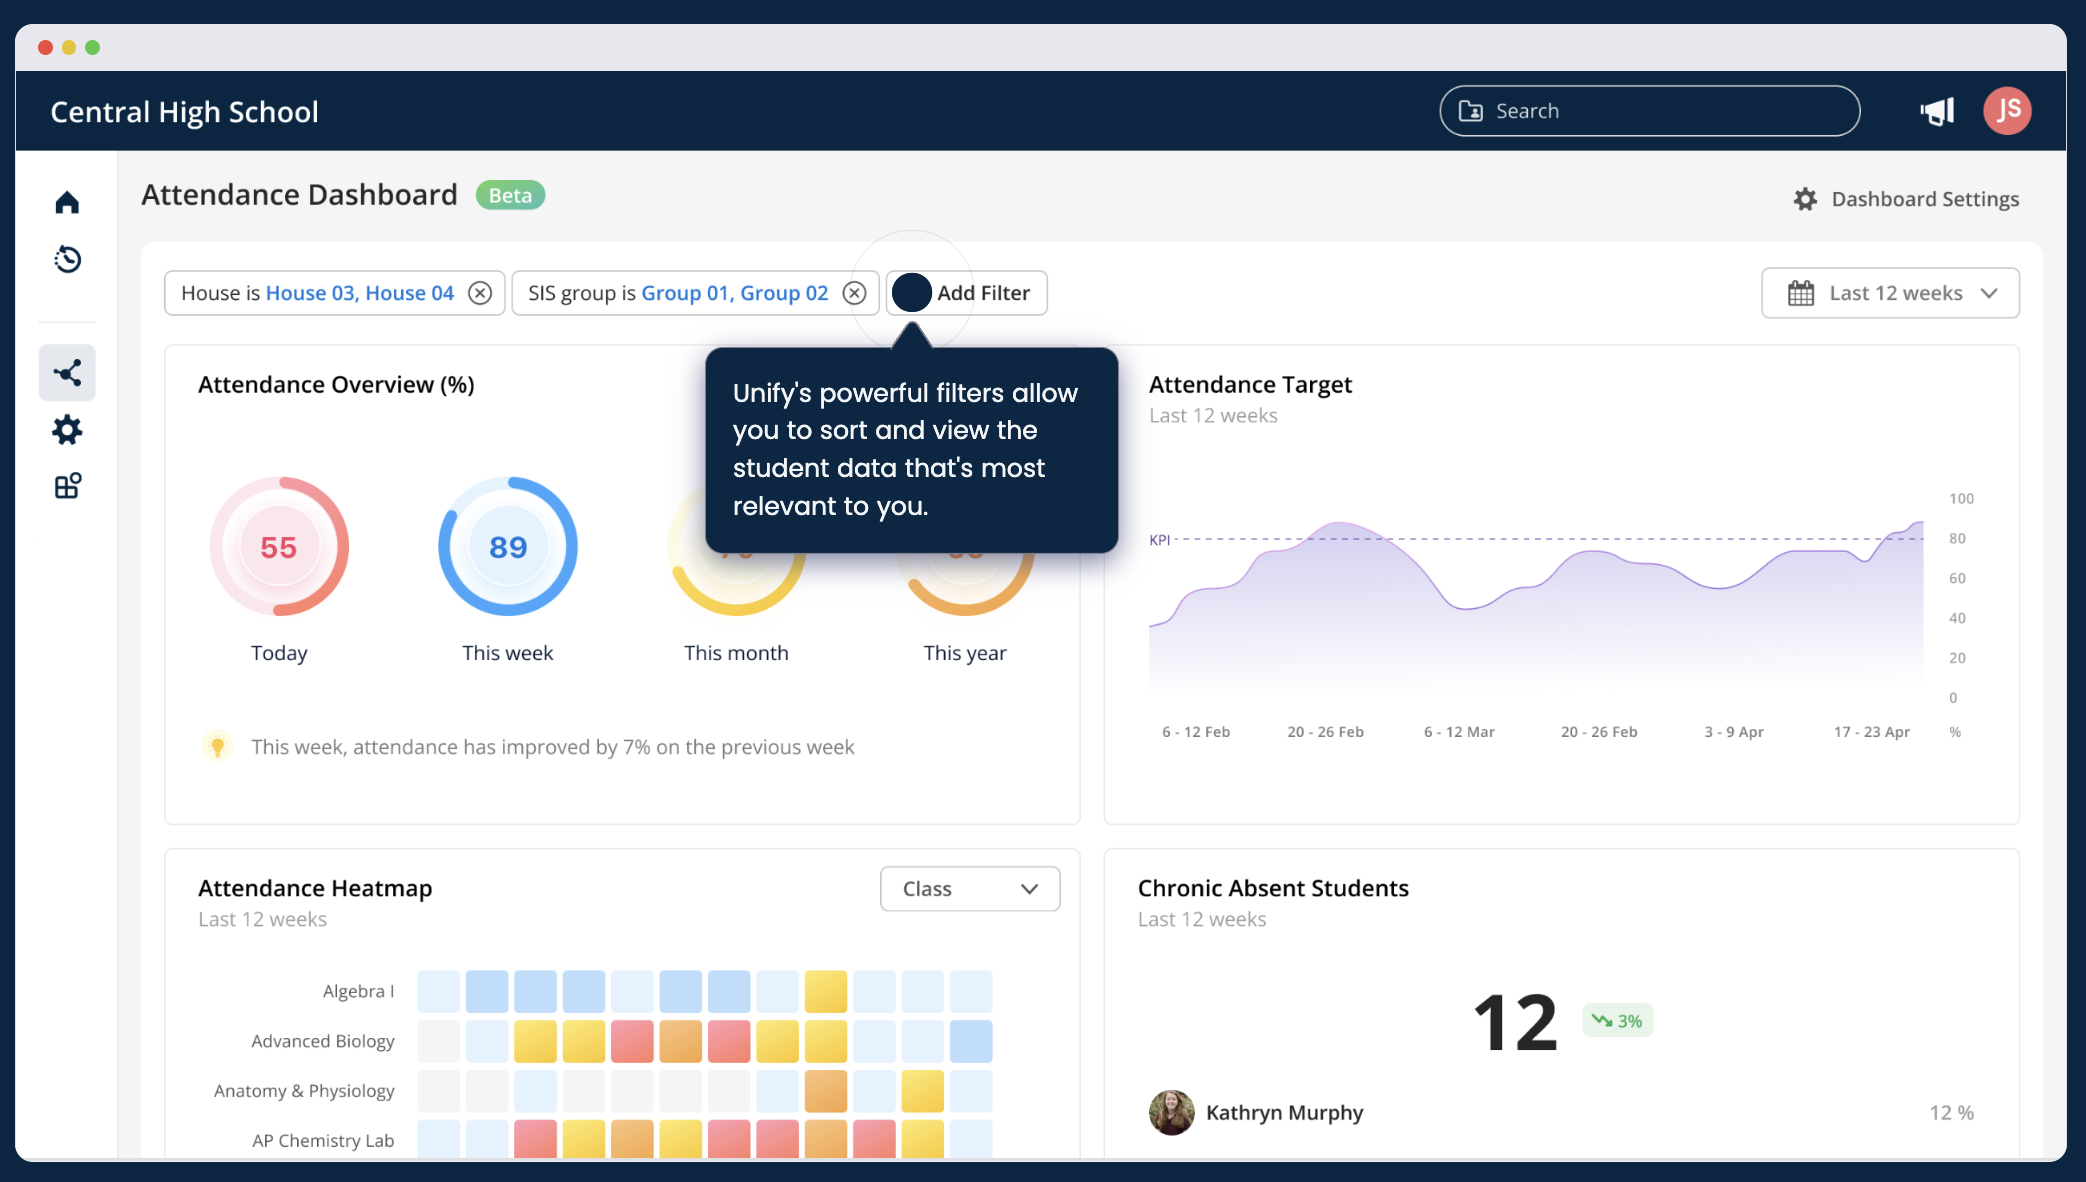Open the Last 12 weeks dropdown
Viewport: 2086px width, 1182px height.
[x=1889, y=293]
